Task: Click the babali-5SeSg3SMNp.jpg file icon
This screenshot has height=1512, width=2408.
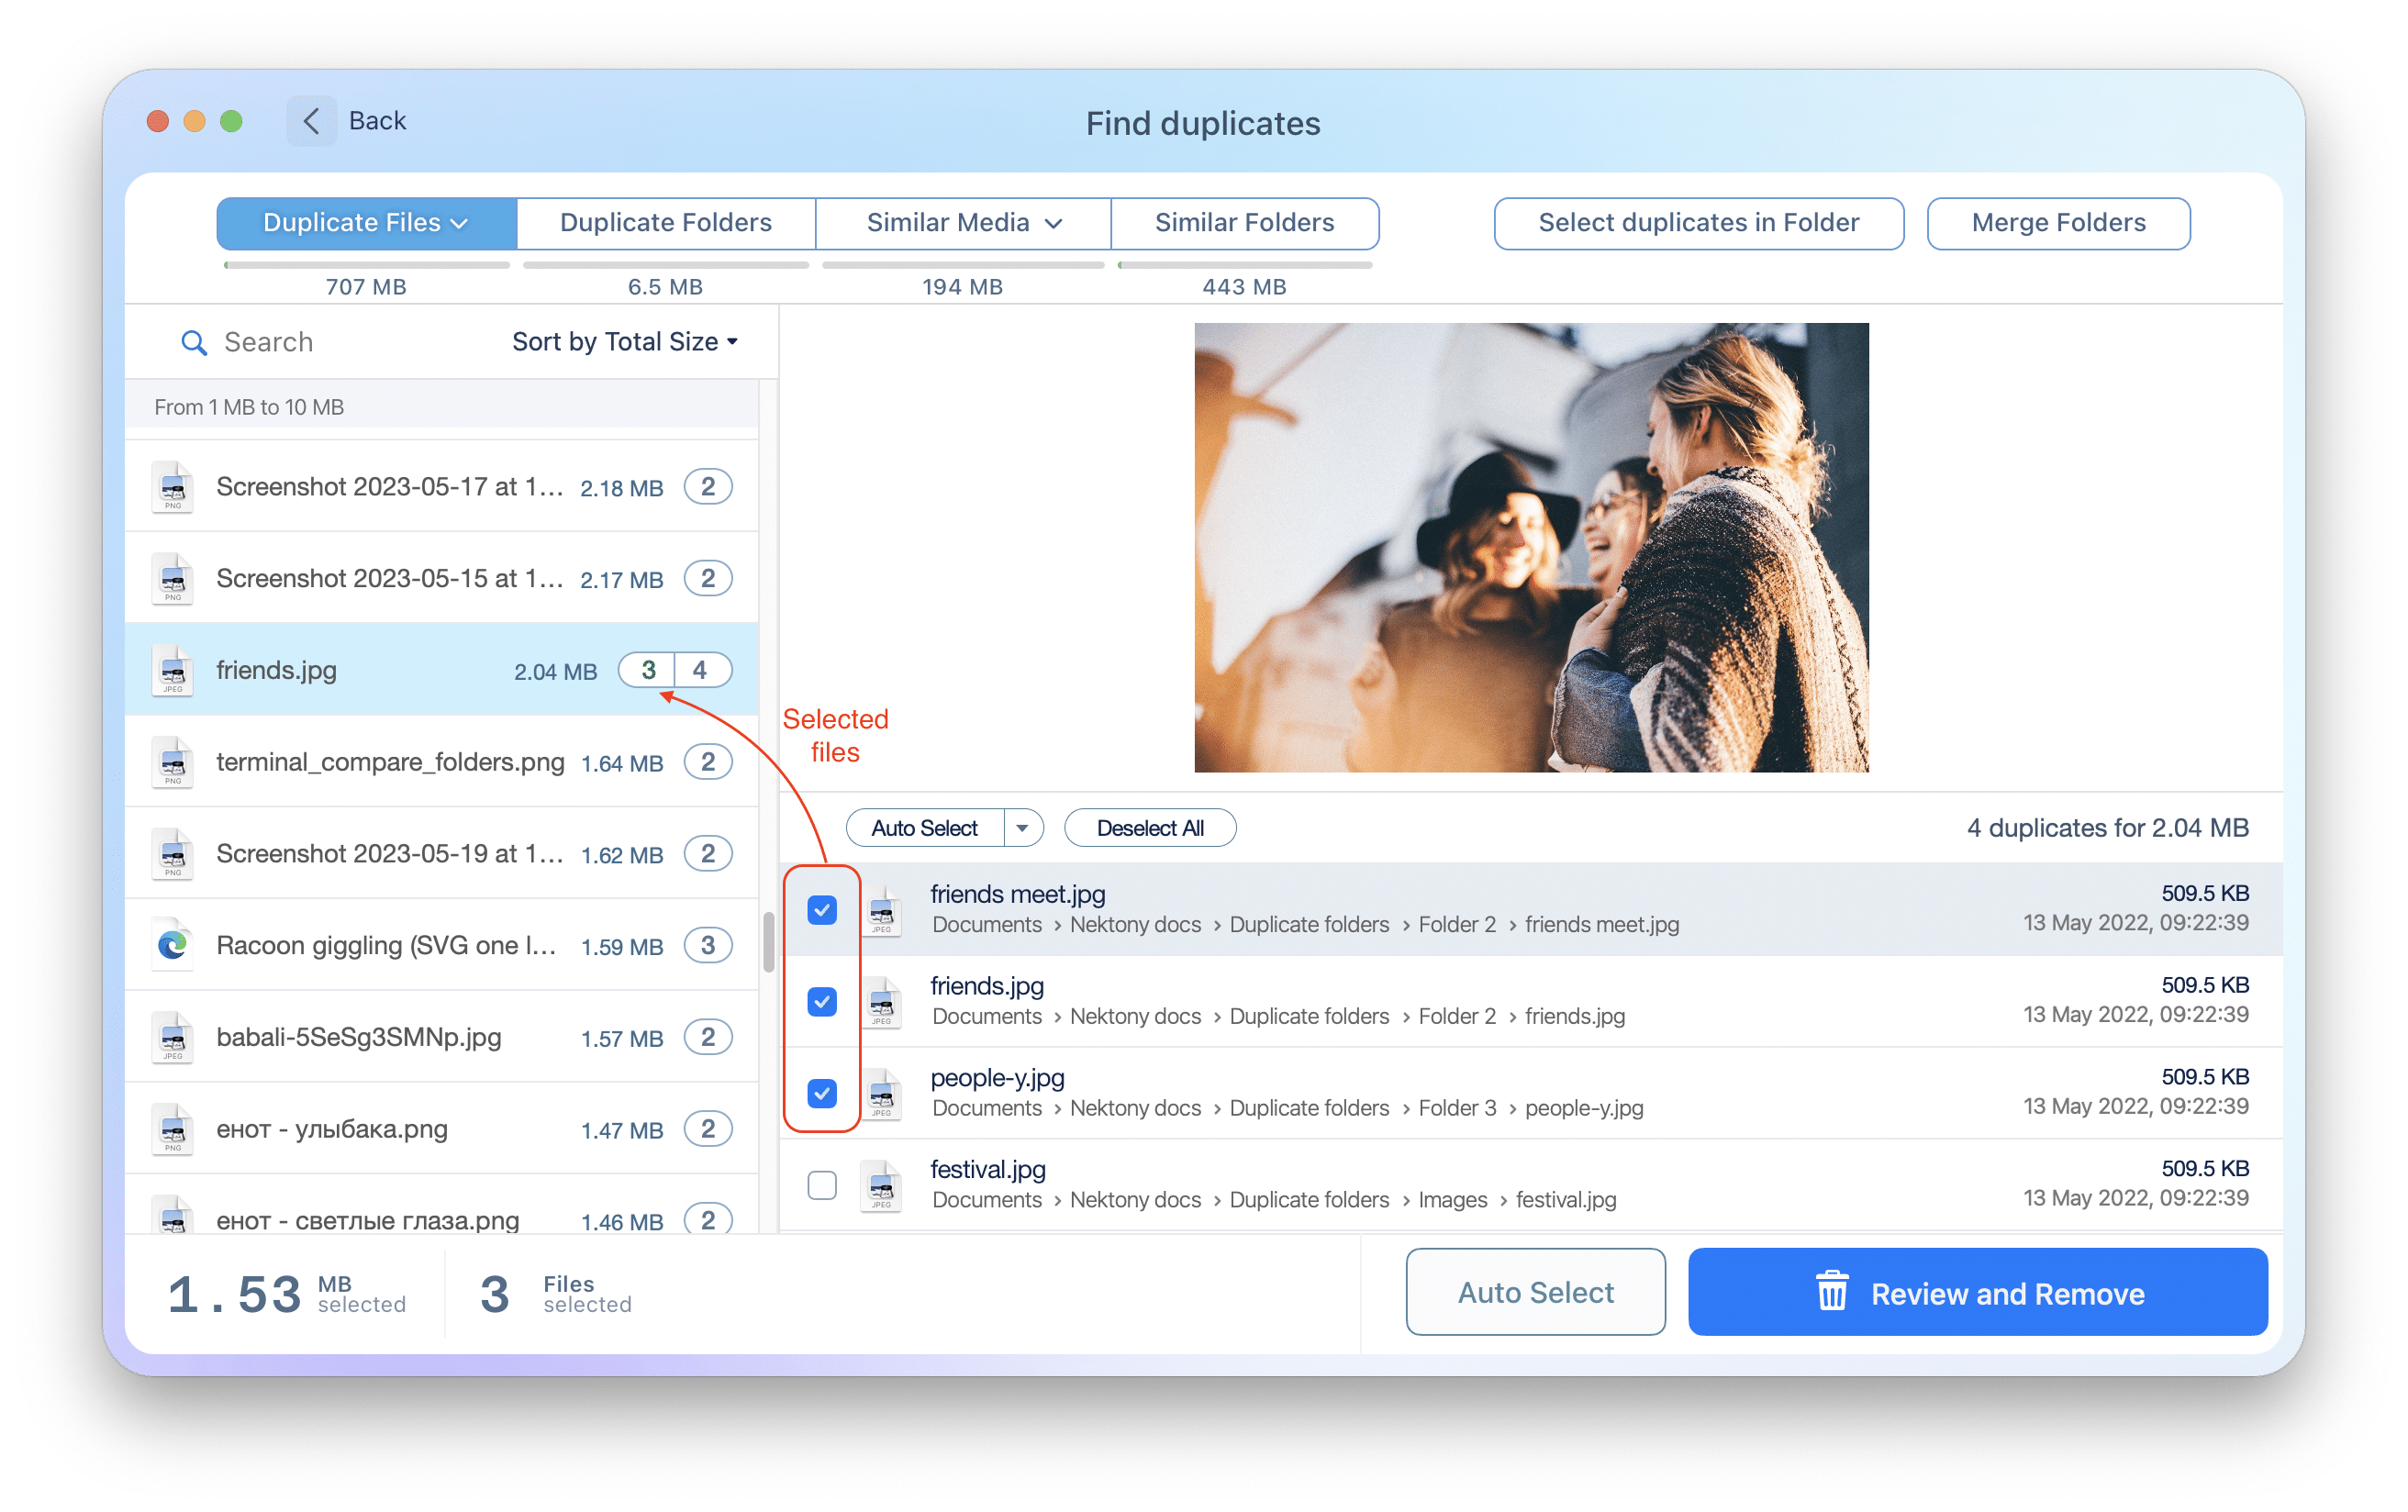Action: tap(172, 1037)
